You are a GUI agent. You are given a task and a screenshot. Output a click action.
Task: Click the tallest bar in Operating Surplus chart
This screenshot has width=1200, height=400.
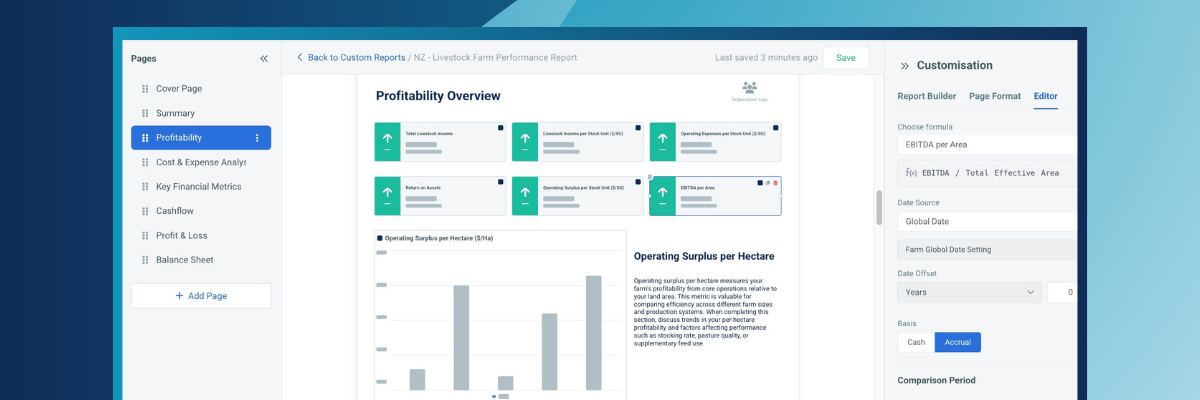click(594, 333)
